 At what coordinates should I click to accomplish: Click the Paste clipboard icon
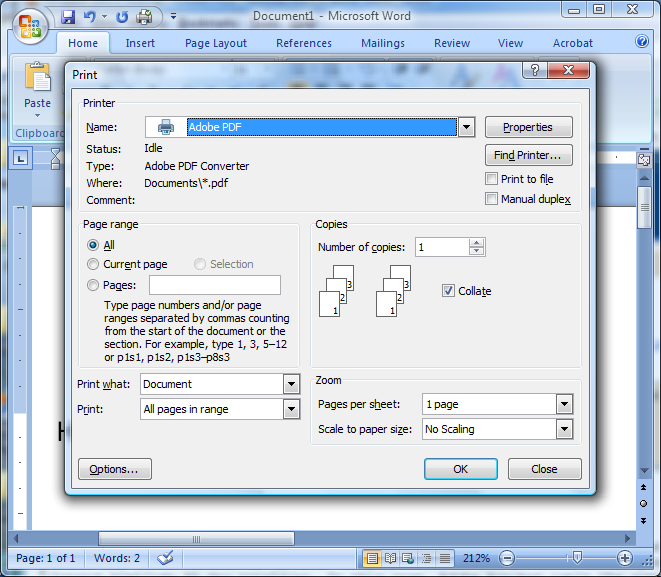pyautogui.click(x=38, y=77)
